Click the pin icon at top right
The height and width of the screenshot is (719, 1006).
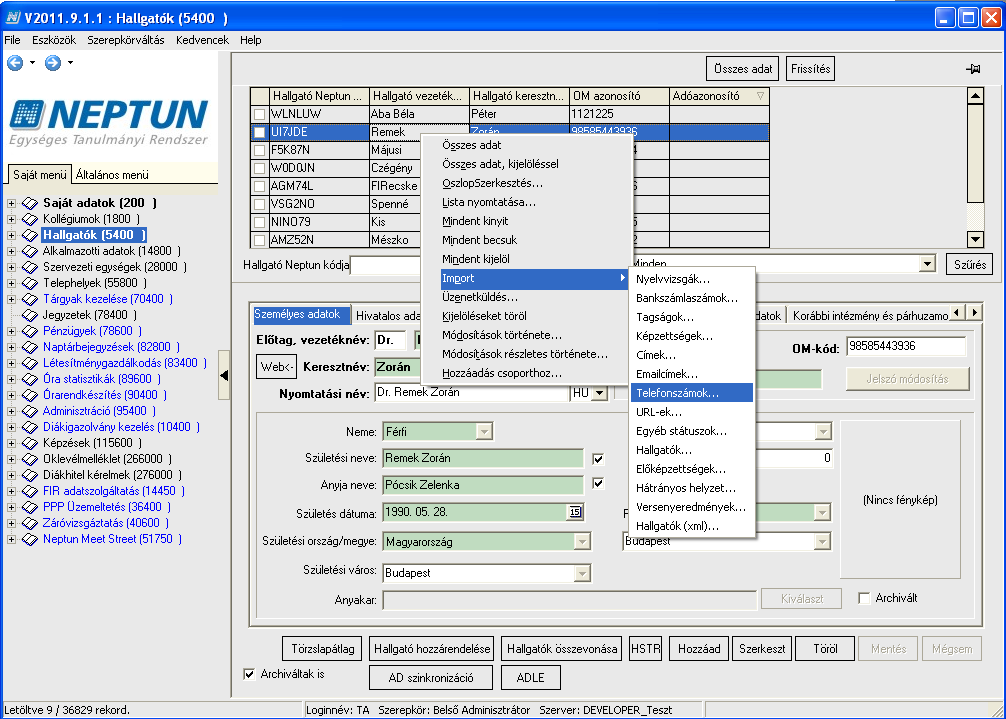click(x=973, y=69)
